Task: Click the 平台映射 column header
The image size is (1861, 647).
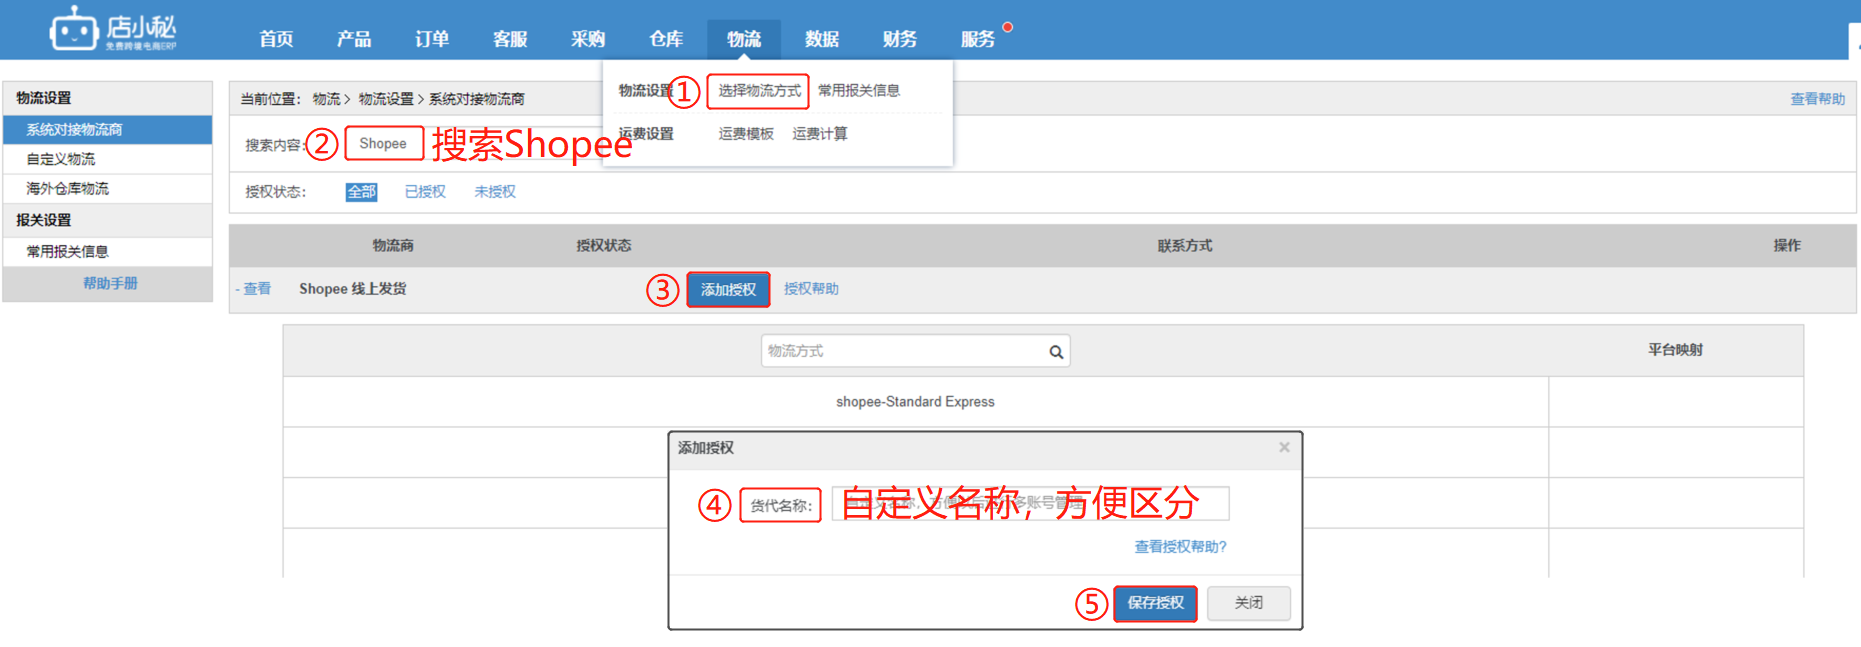Action: click(1675, 350)
